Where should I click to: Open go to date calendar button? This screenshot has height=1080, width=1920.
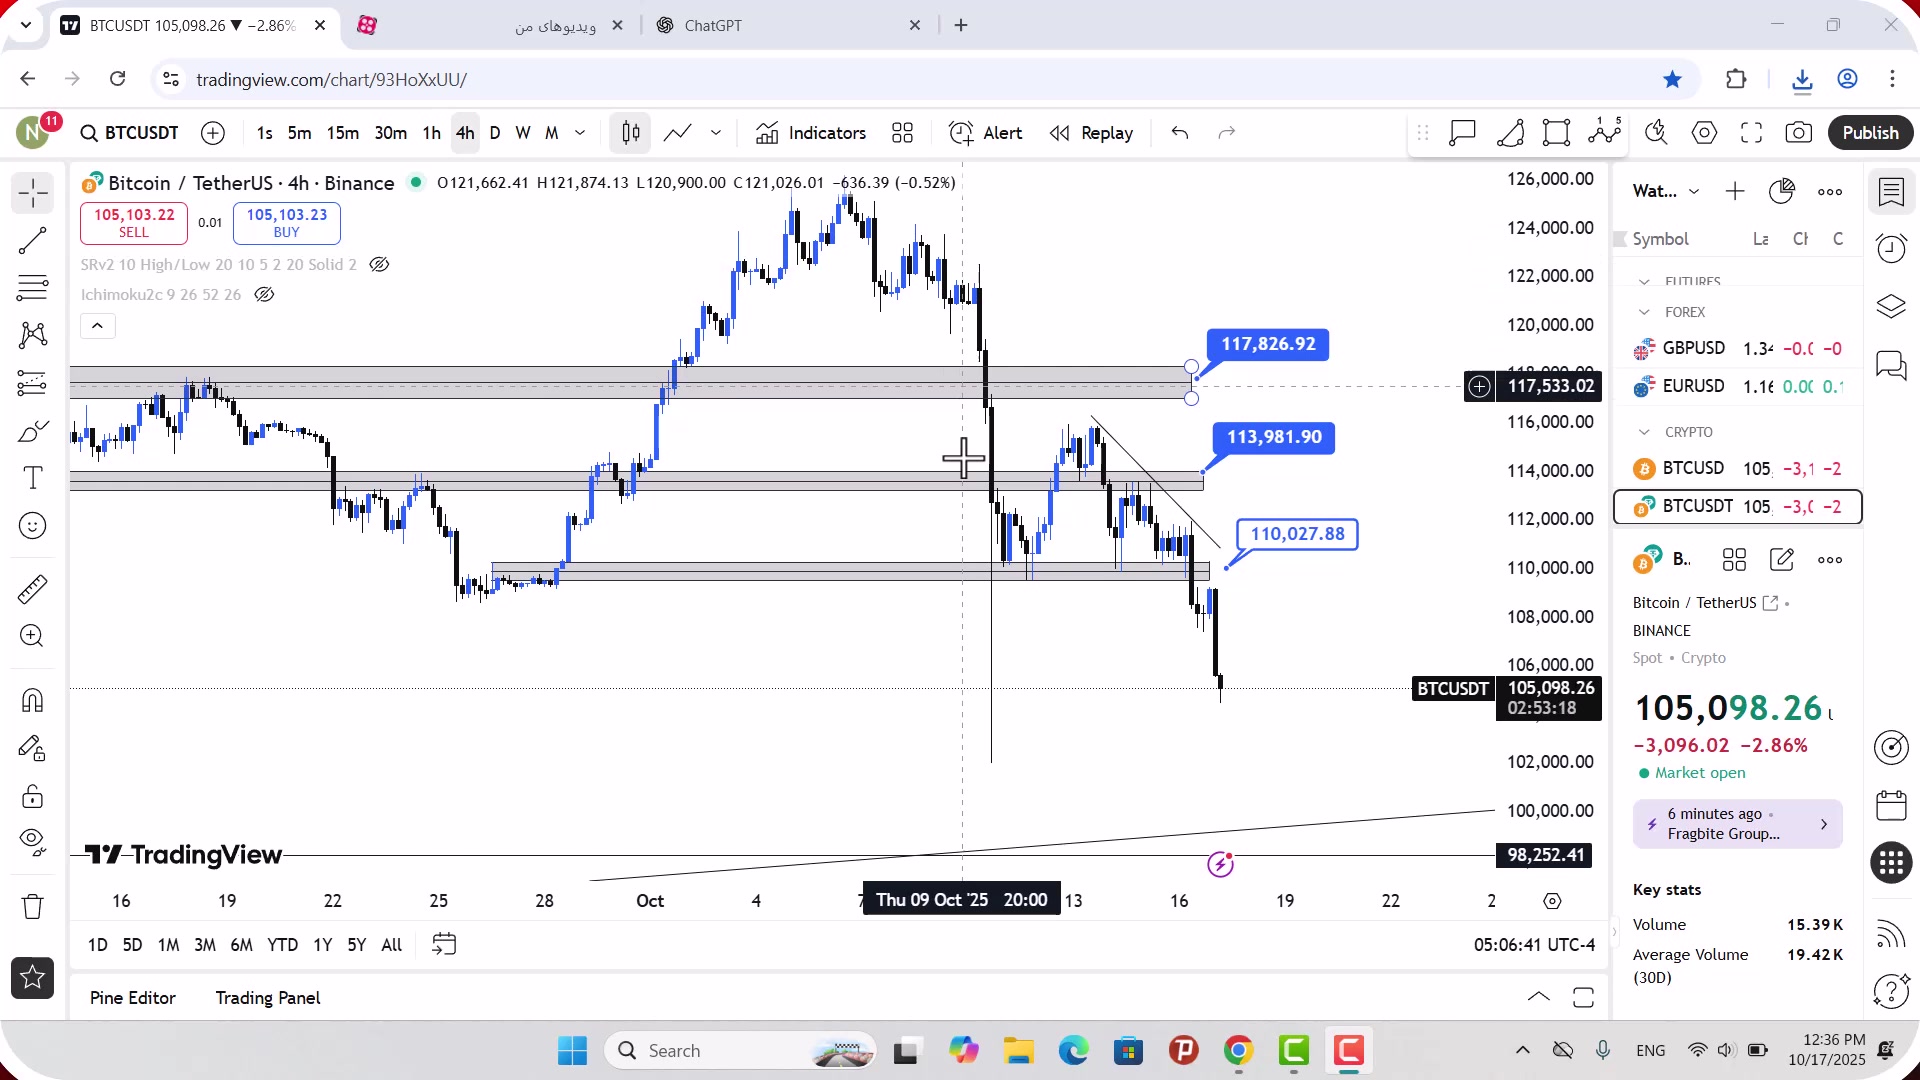coord(444,945)
